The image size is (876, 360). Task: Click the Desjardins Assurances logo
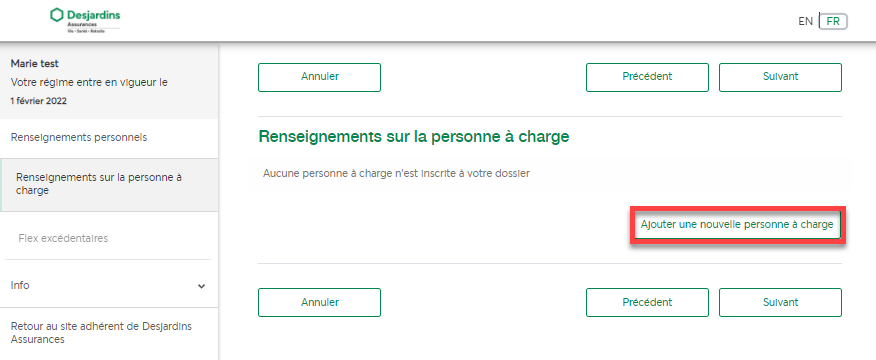click(x=85, y=21)
